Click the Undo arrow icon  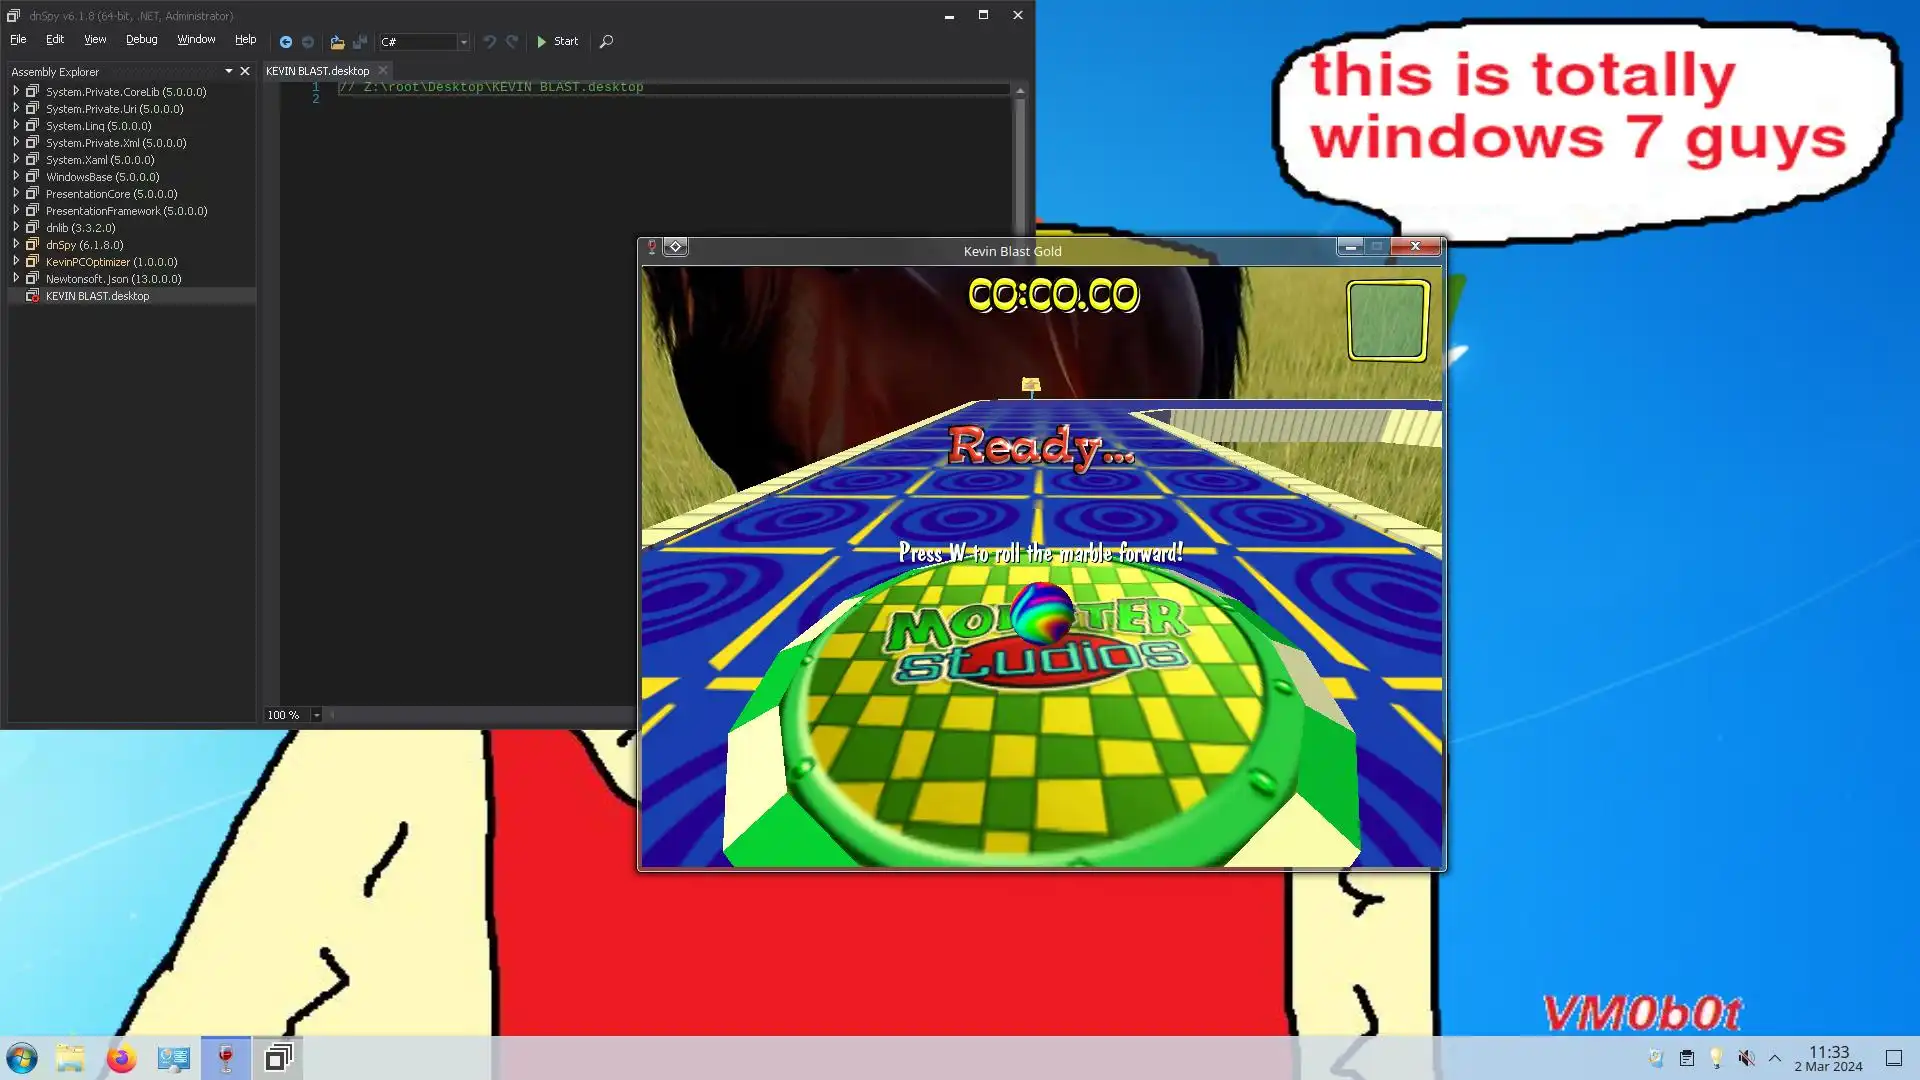(x=489, y=42)
